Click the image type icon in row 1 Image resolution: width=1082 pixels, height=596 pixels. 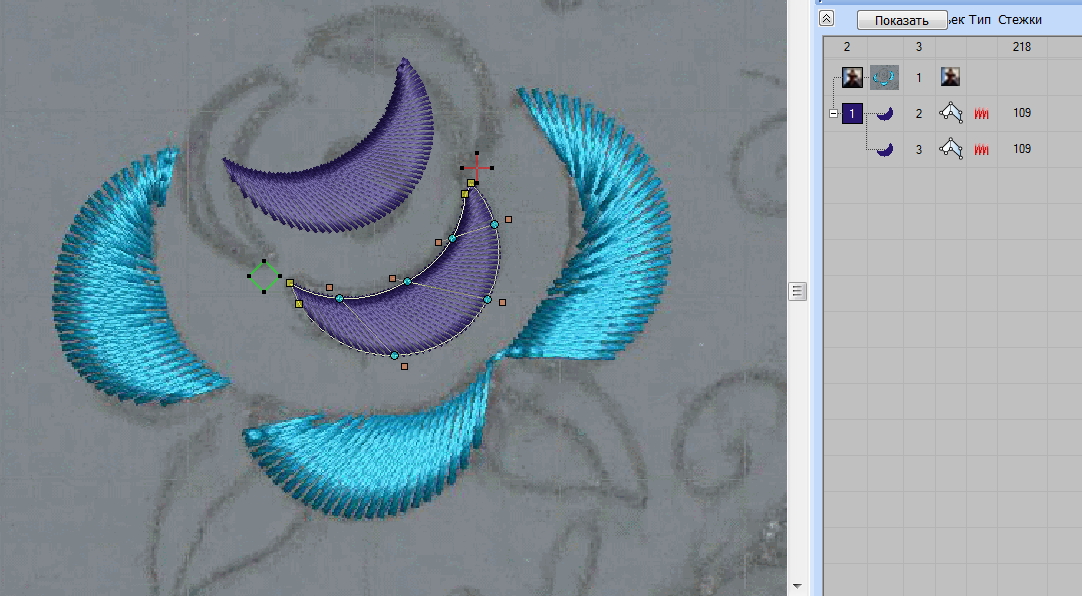click(x=950, y=77)
